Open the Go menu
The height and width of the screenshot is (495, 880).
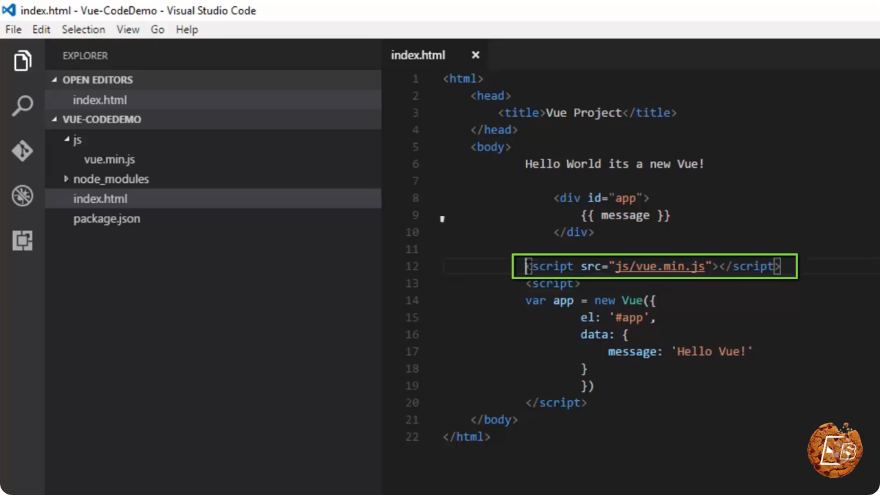tap(157, 30)
